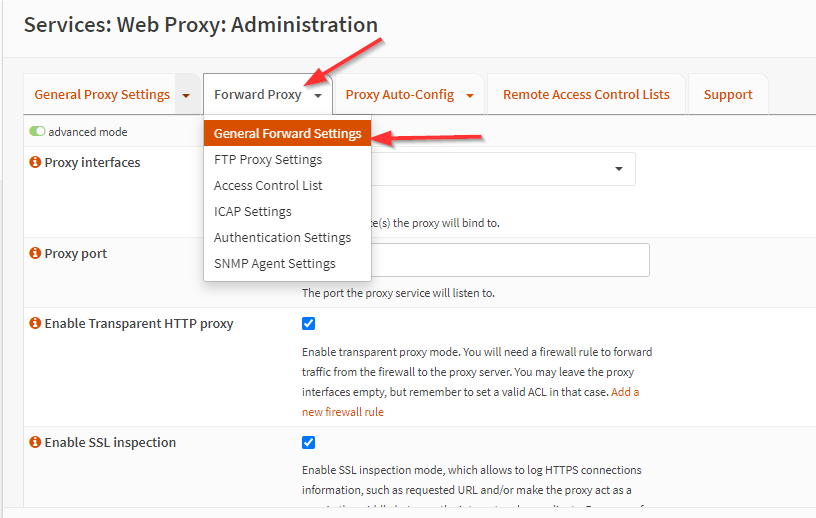
Task: Click info icon for Enable SSL inspection
Action: click(x=35, y=442)
